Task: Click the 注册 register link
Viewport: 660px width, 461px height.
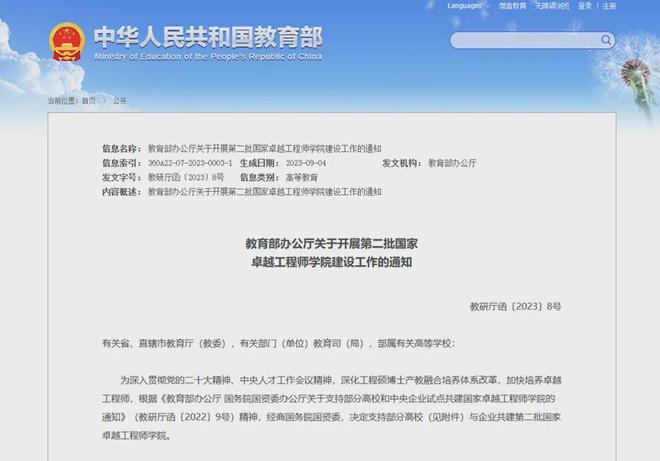Action: (609, 6)
